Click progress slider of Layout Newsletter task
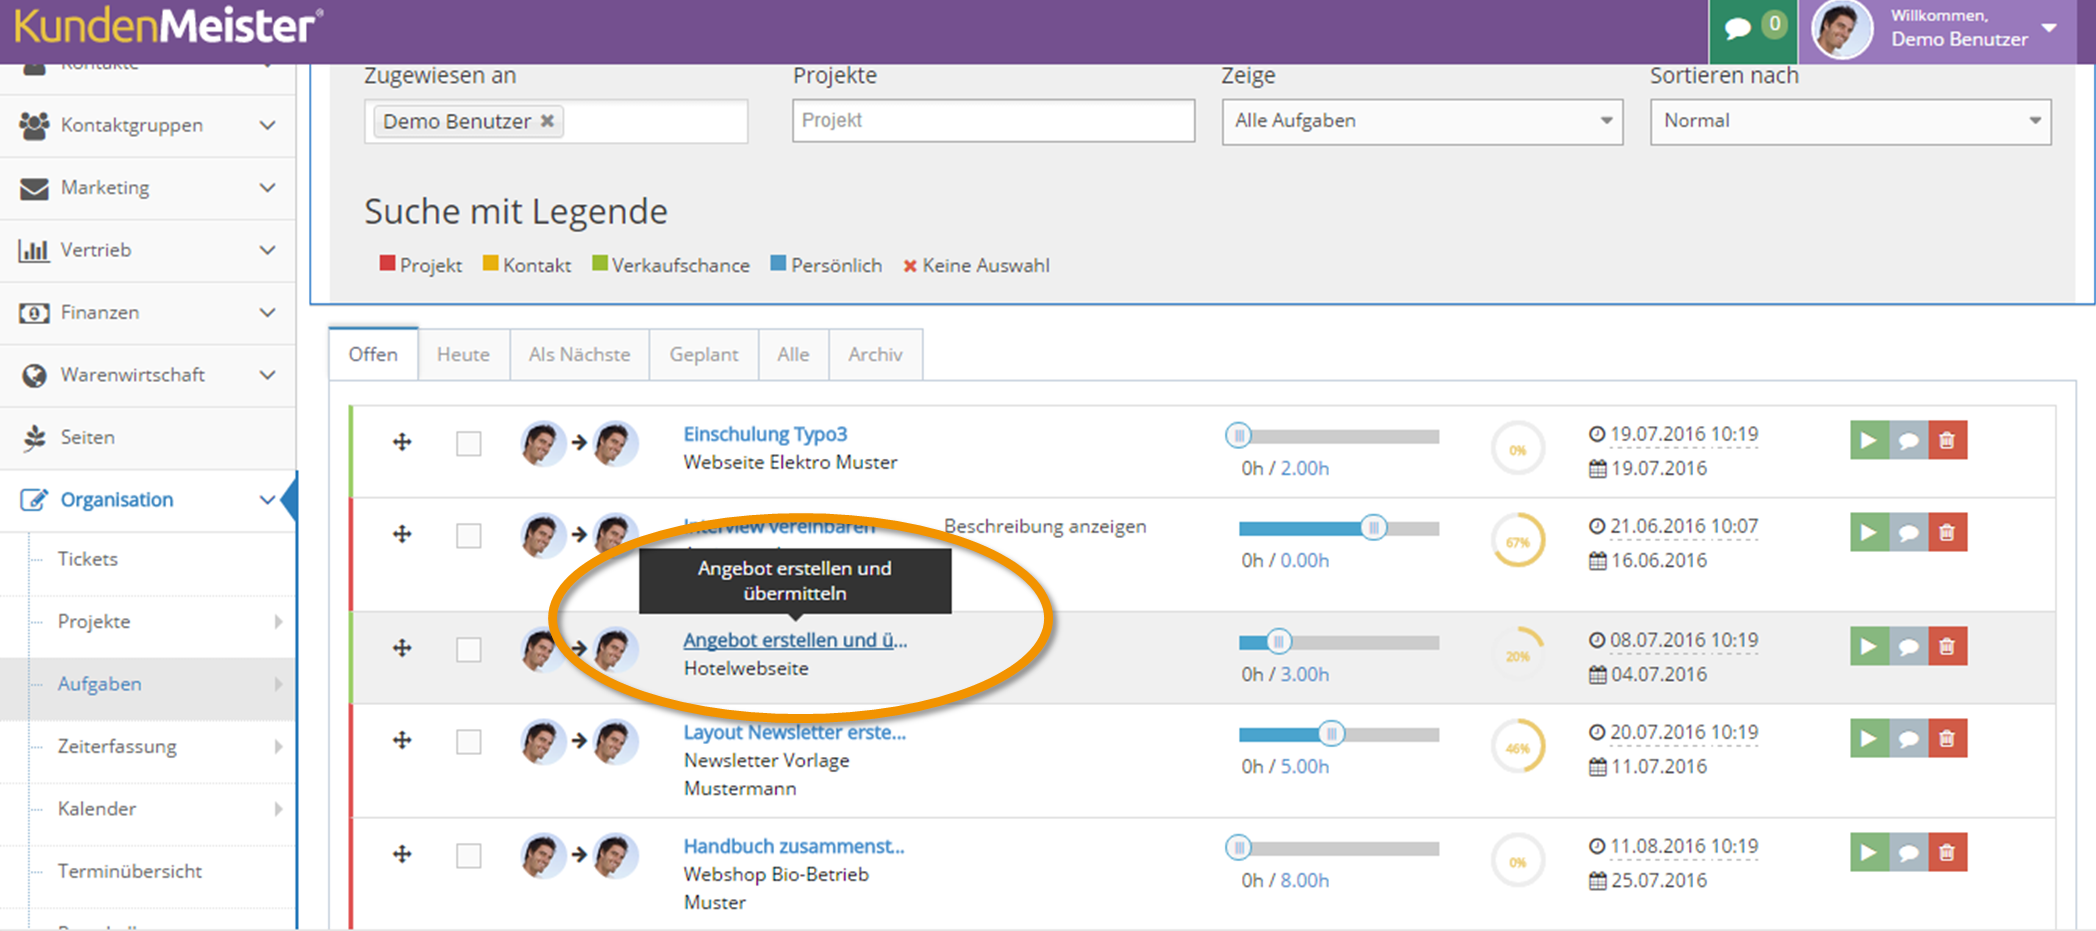This screenshot has height=931, width=2096. (1339, 734)
